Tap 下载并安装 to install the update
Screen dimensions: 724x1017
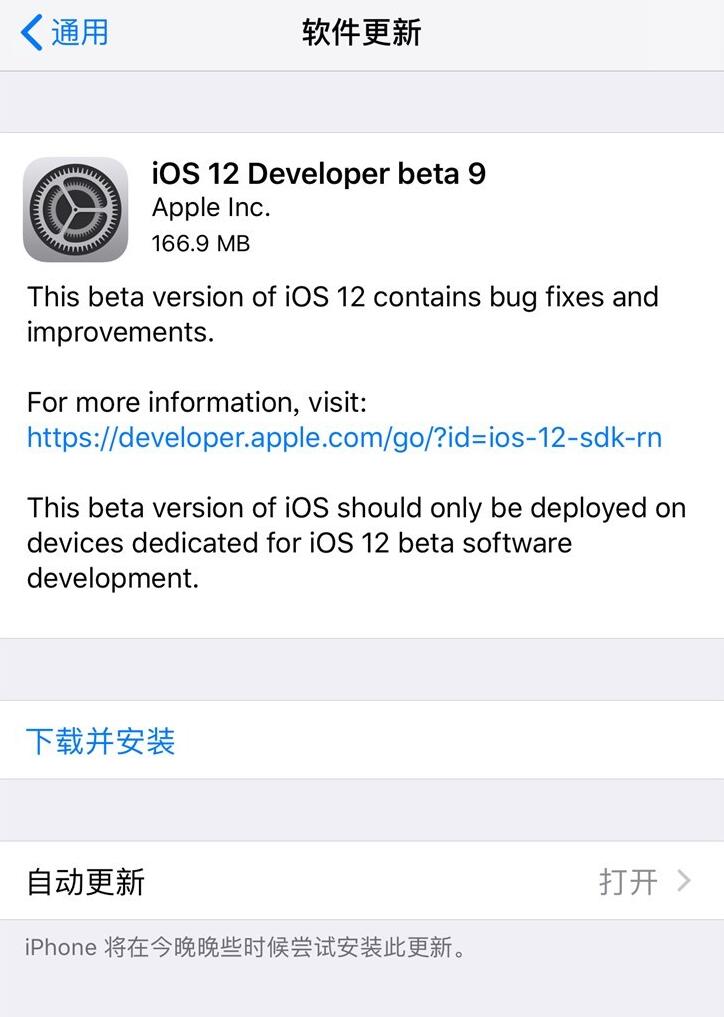[100, 742]
